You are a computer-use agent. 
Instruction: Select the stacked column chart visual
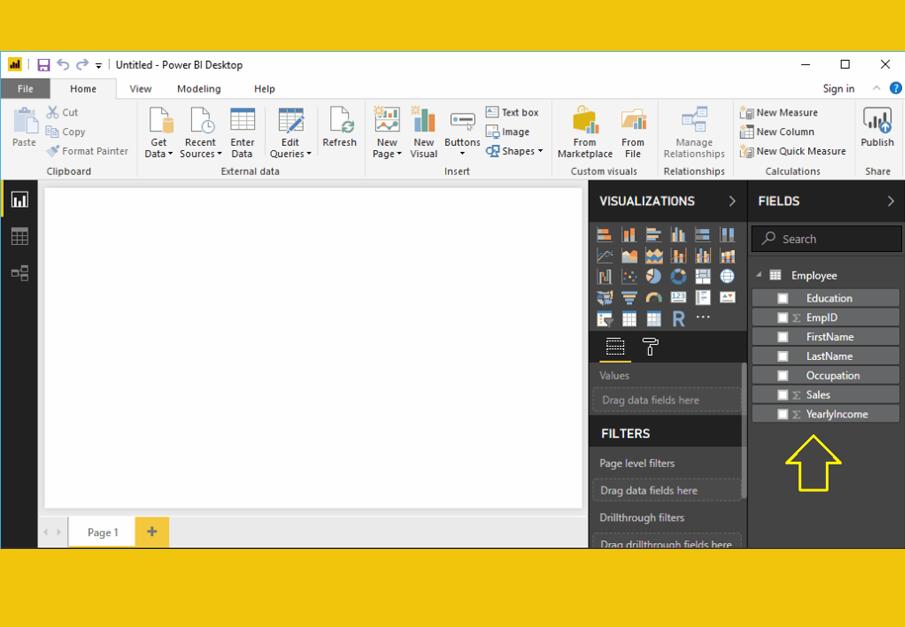point(629,234)
